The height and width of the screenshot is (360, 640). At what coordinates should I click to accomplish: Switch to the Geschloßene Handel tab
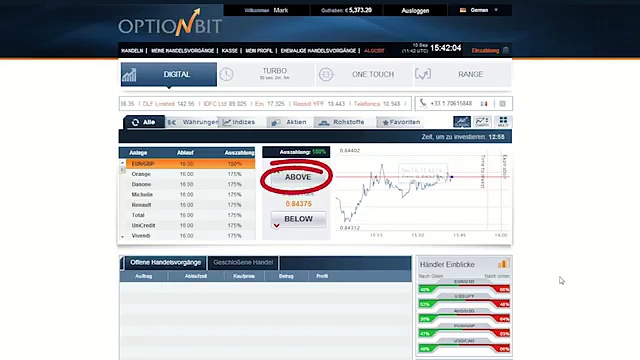coord(243,262)
